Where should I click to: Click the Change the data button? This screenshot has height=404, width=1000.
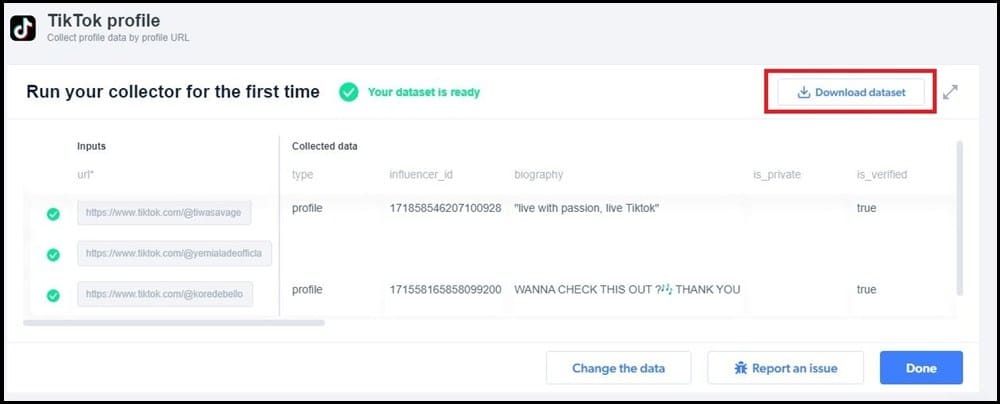(x=618, y=368)
